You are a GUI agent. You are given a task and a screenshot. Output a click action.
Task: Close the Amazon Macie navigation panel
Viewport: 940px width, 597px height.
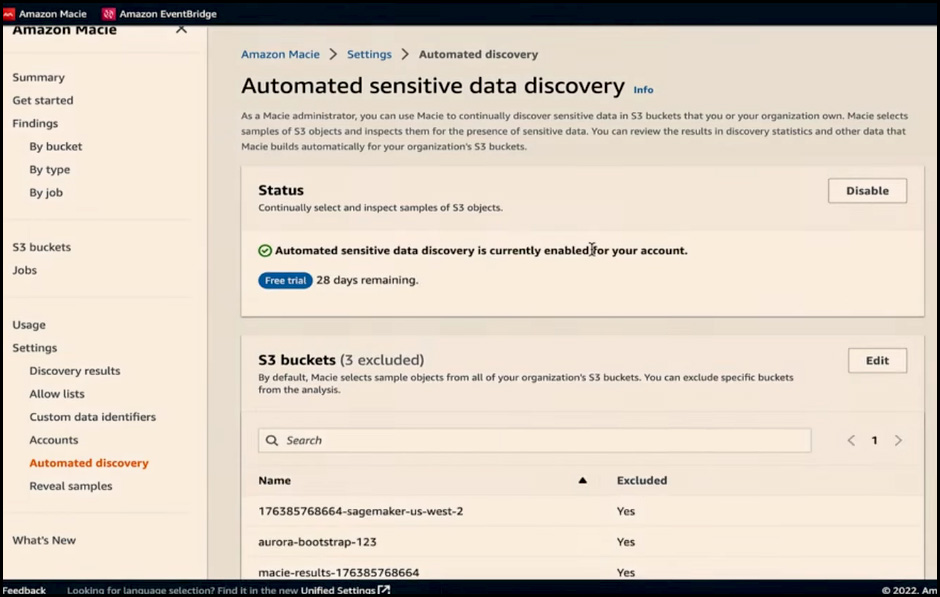181,29
